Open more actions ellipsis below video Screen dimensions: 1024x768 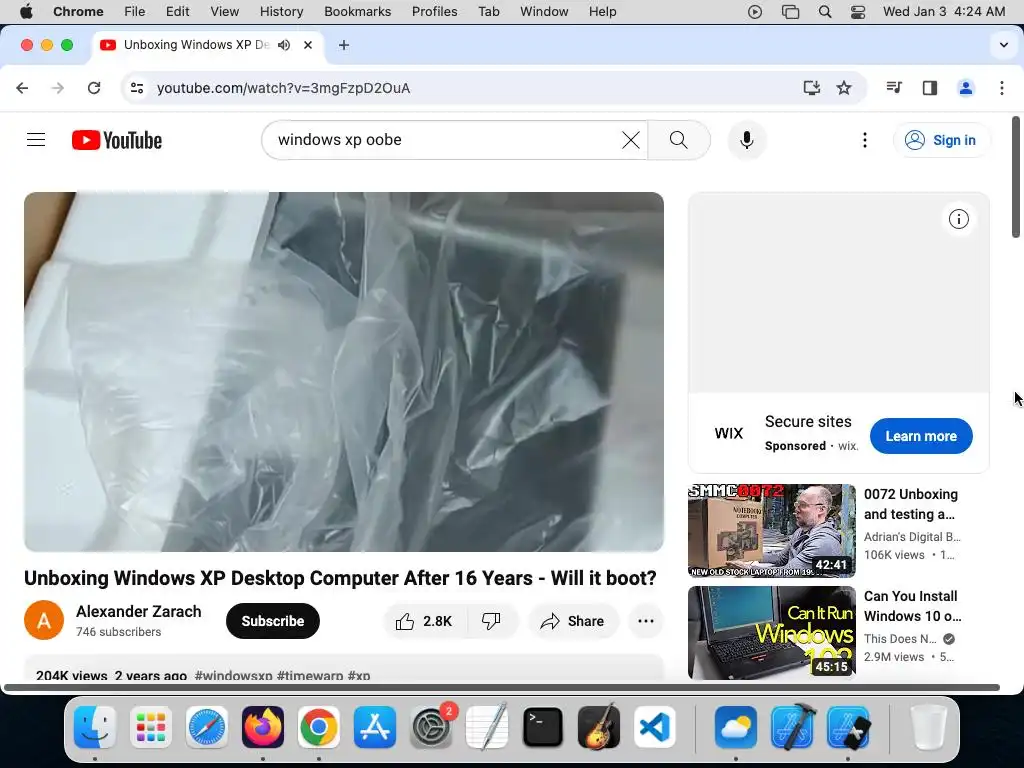click(646, 621)
